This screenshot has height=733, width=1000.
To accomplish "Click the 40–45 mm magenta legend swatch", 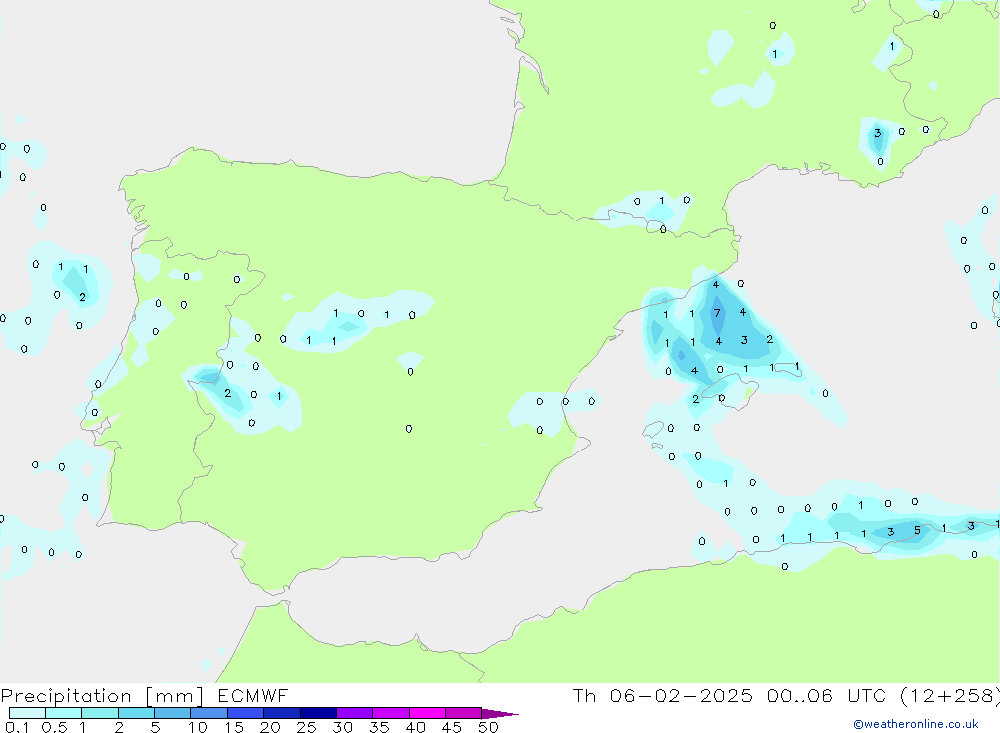I will pos(427,713).
